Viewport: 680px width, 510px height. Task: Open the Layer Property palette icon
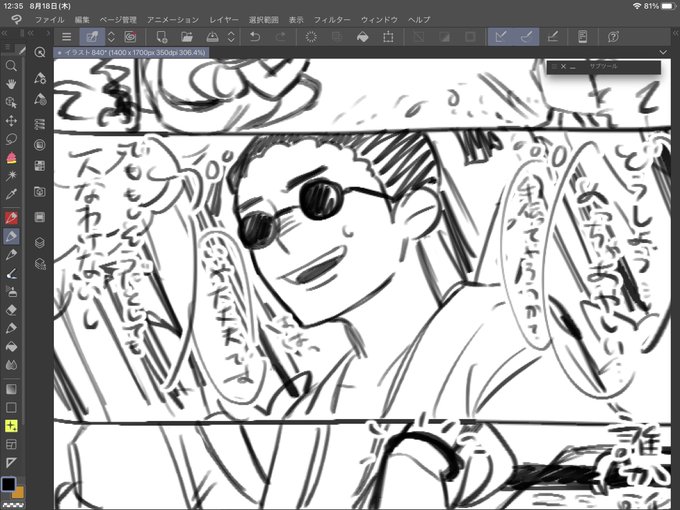tap(40, 264)
